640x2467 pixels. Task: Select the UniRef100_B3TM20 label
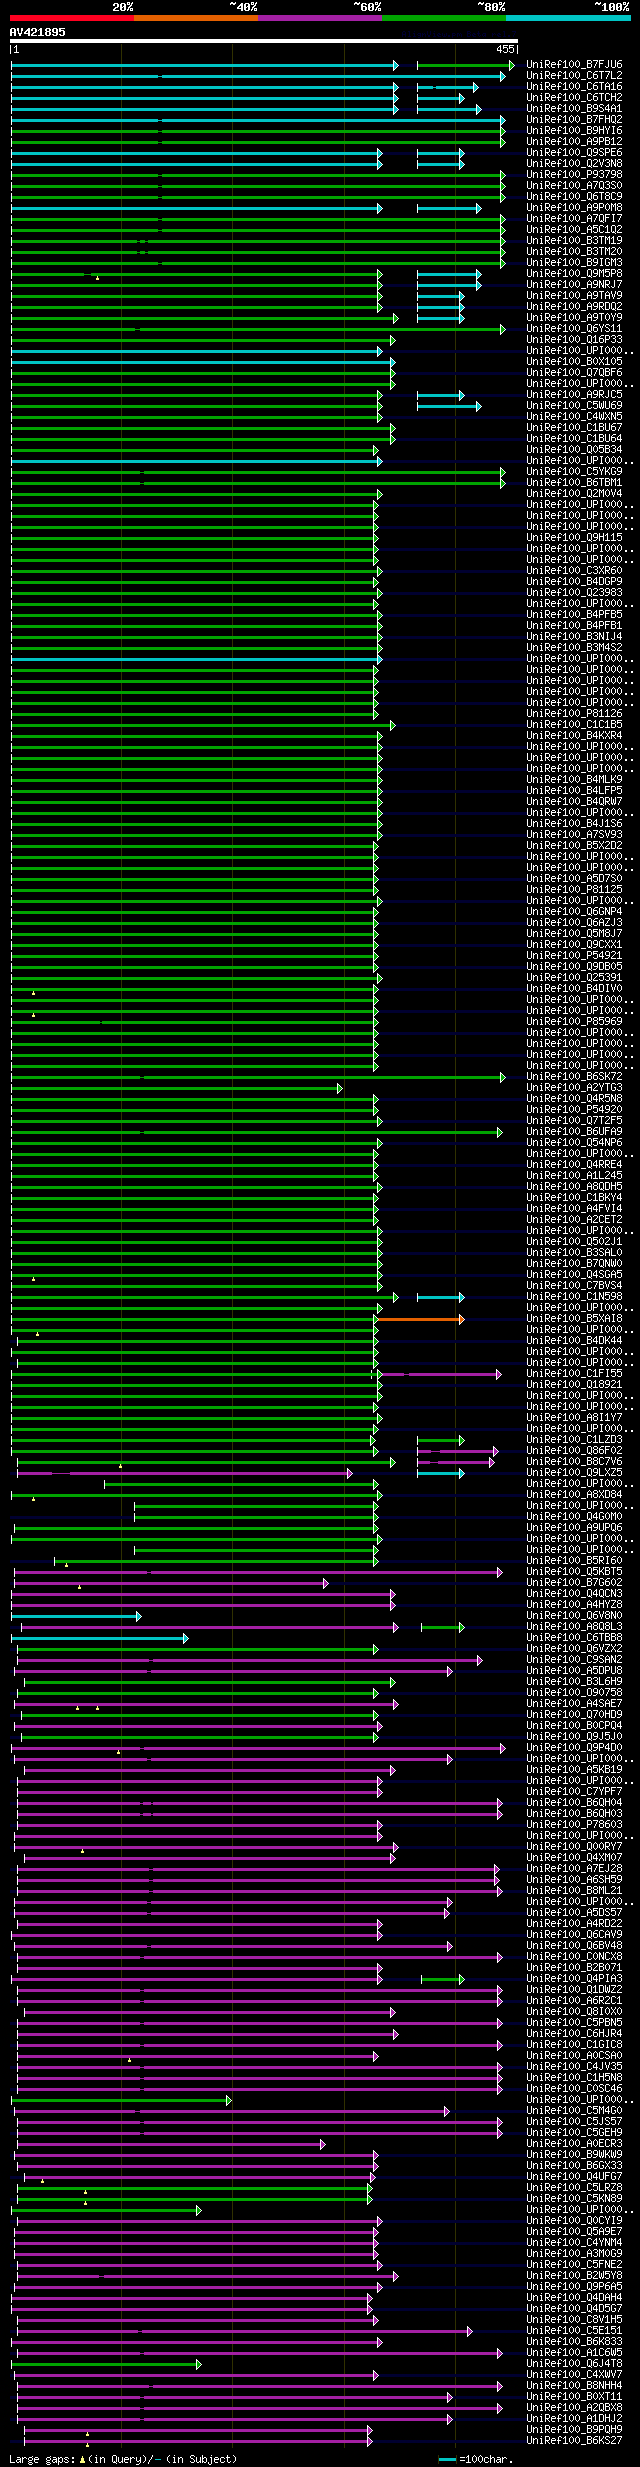click(574, 252)
